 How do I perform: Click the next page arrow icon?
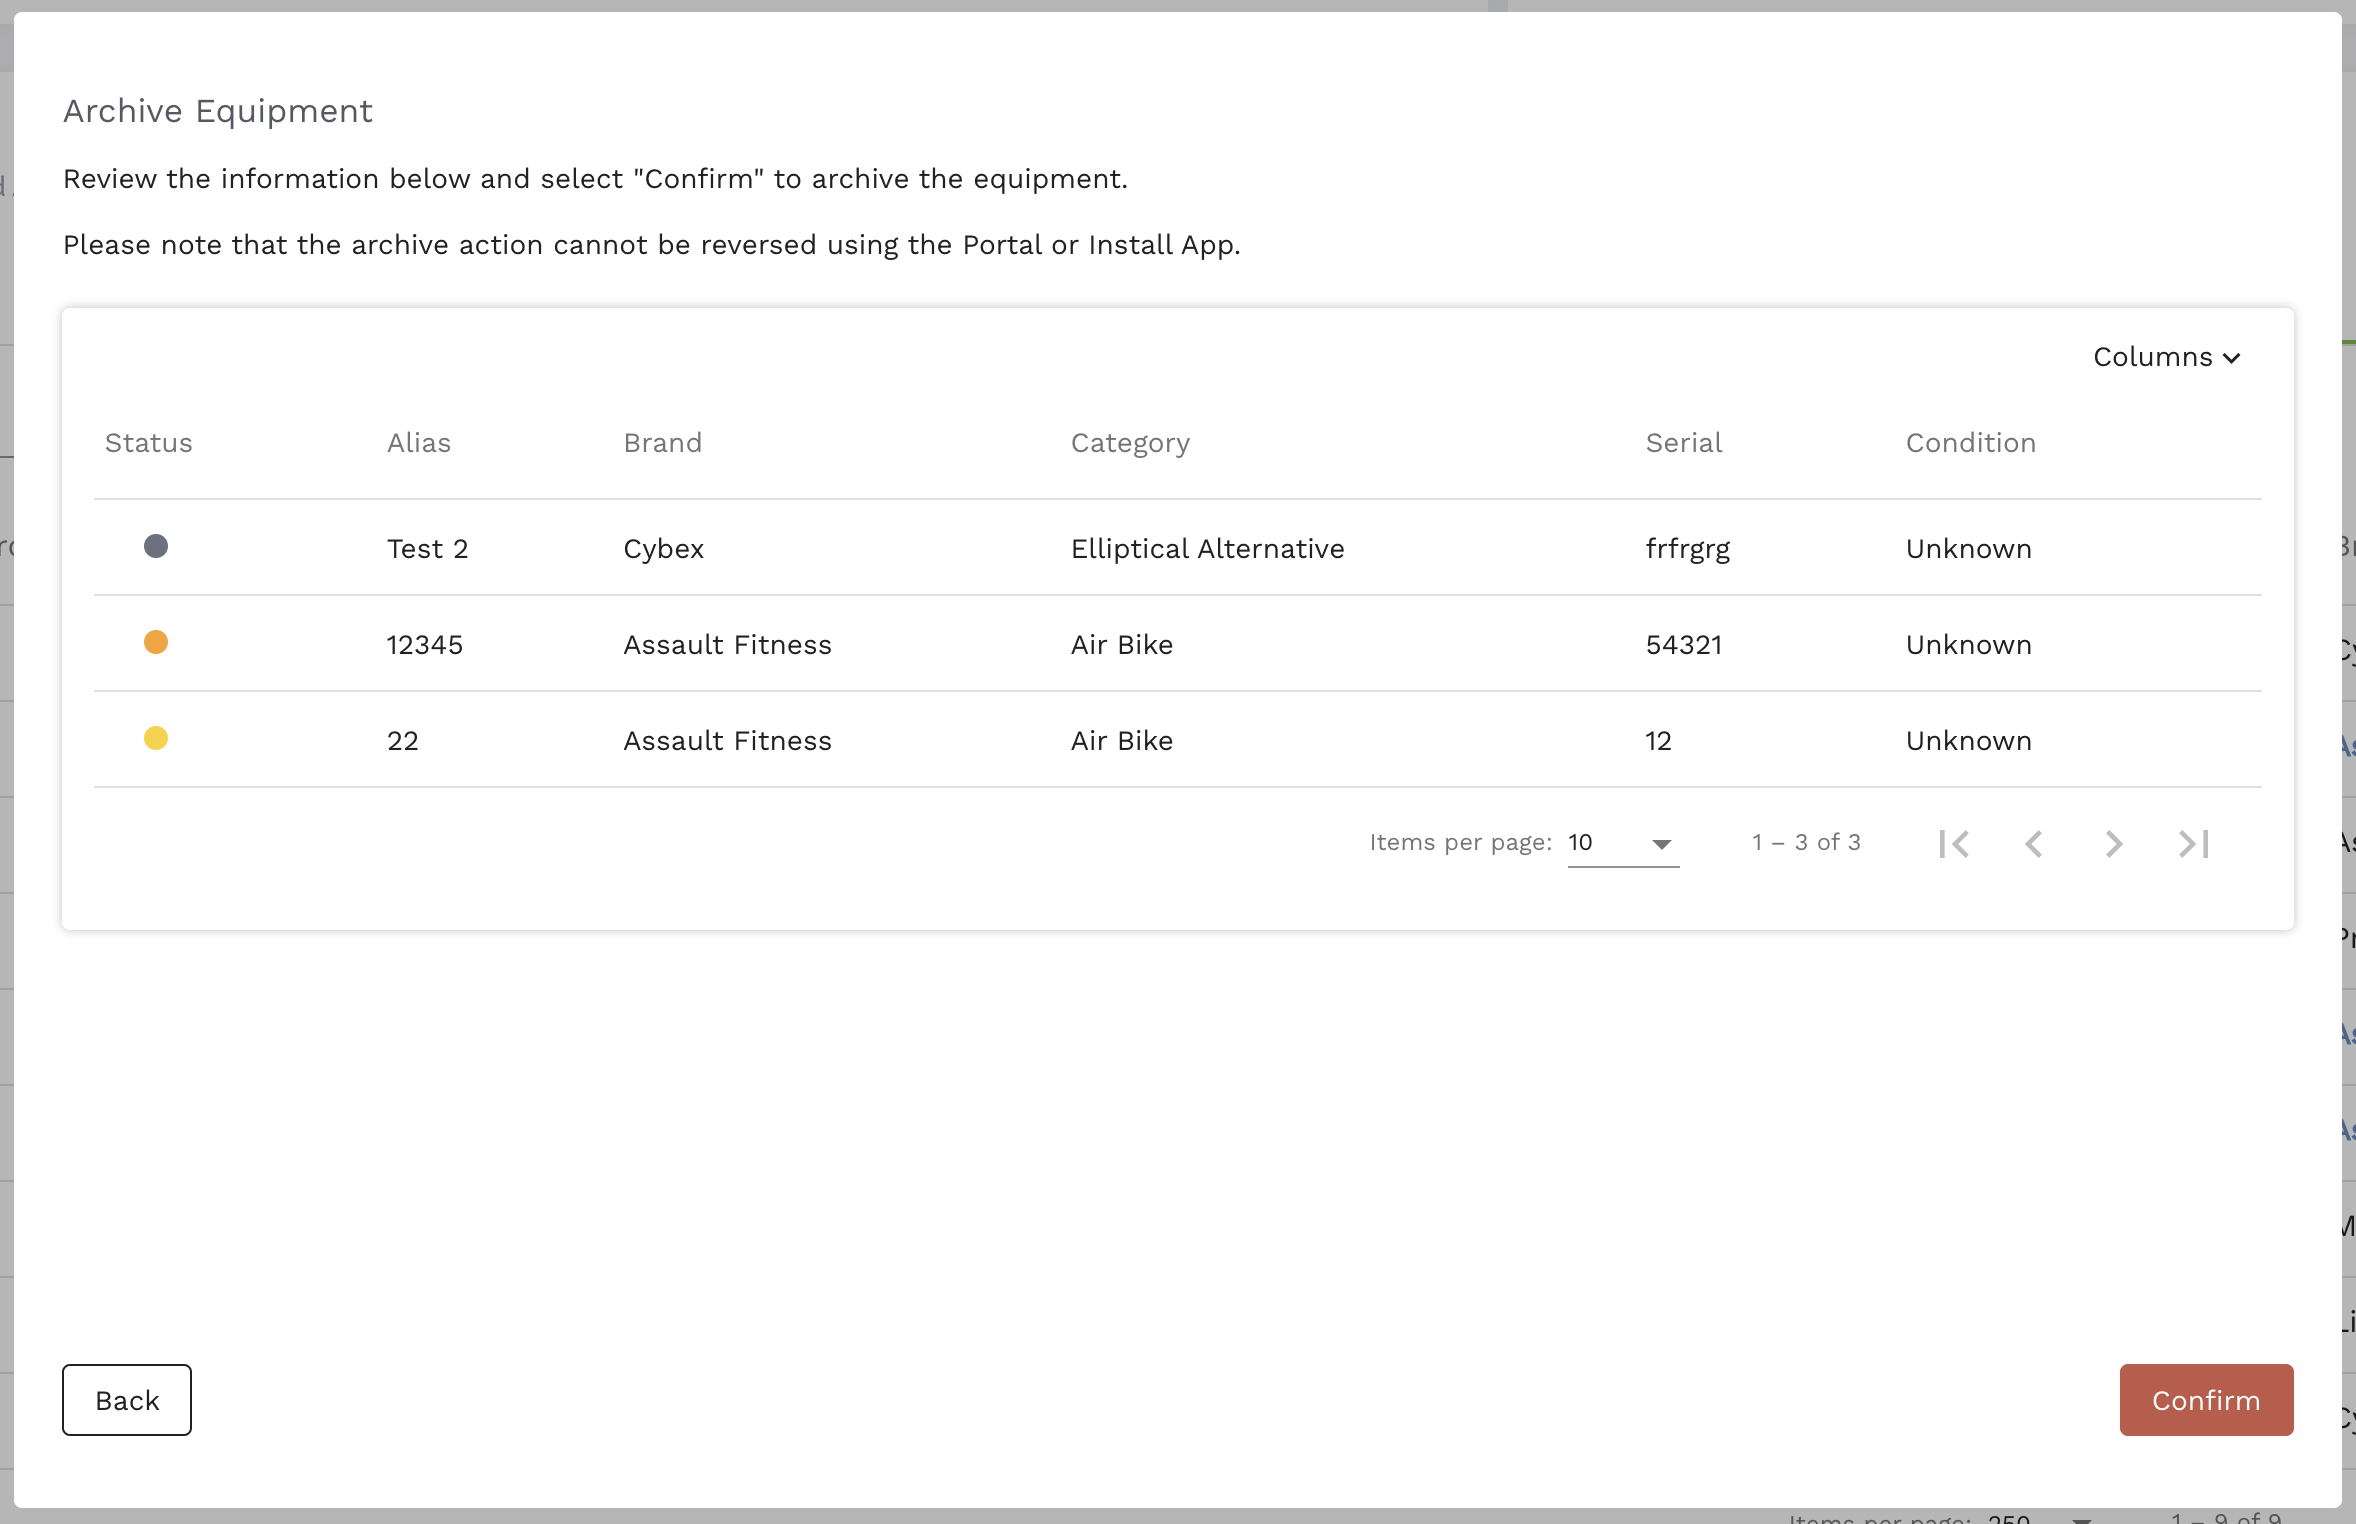(2113, 844)
